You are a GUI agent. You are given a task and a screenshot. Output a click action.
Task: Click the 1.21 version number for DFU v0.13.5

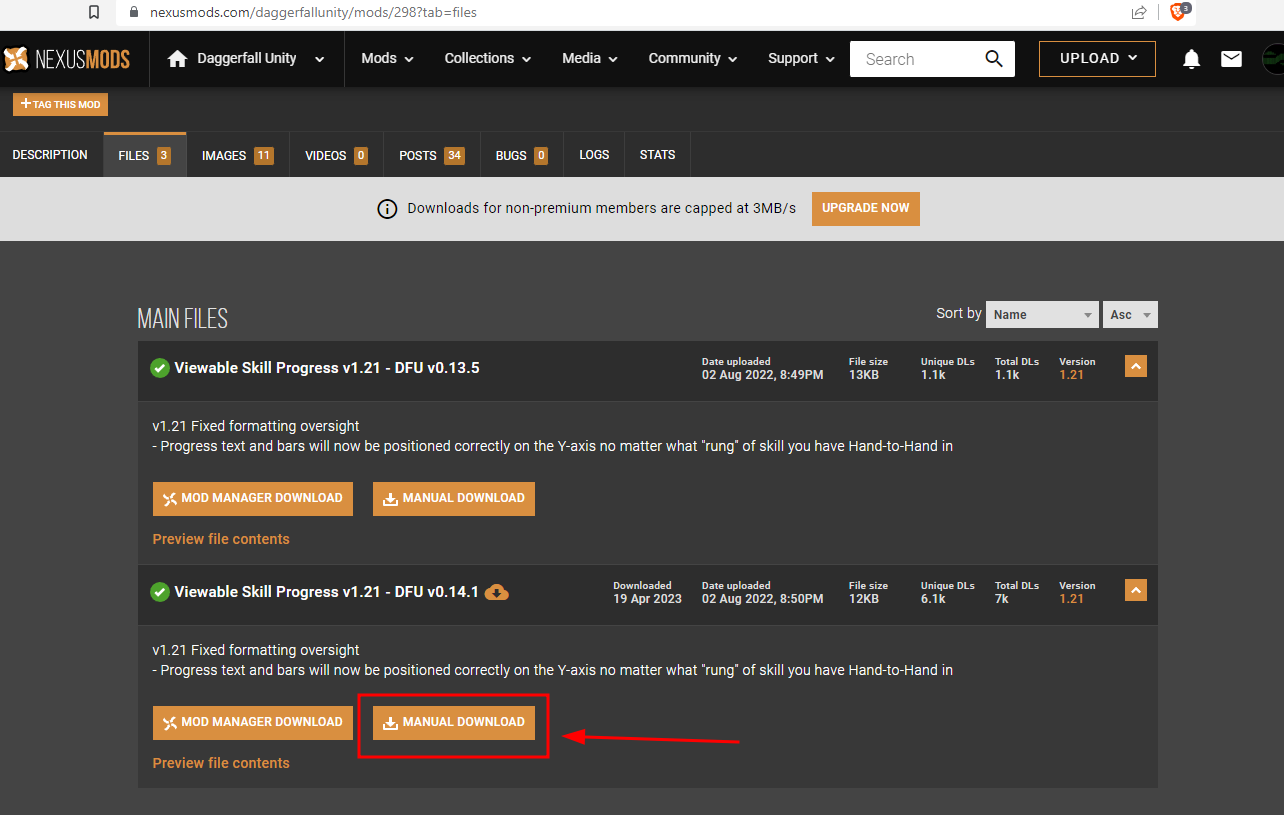coord(1071,375)
